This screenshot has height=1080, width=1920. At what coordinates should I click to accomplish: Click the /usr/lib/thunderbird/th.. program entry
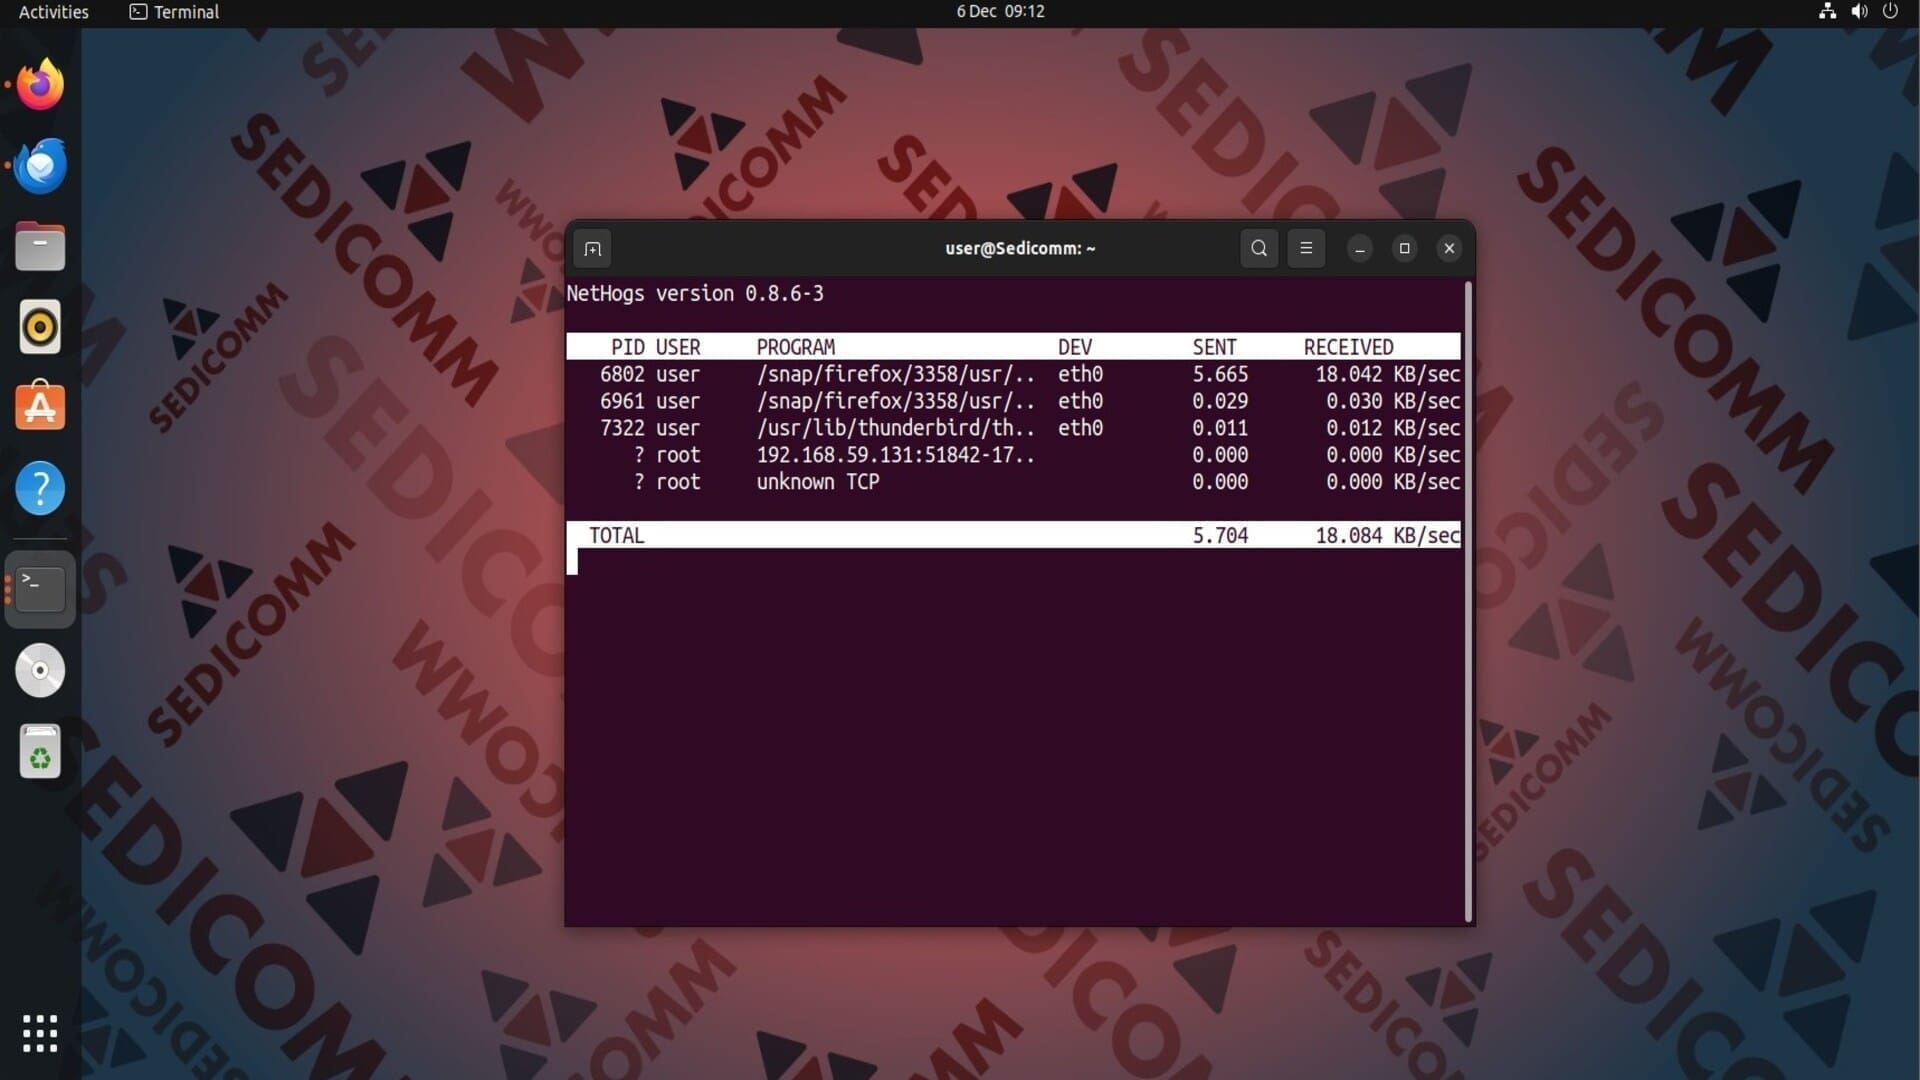896,428
